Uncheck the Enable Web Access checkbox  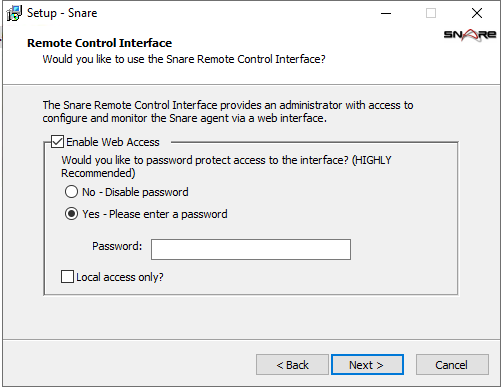click(57, 142)
